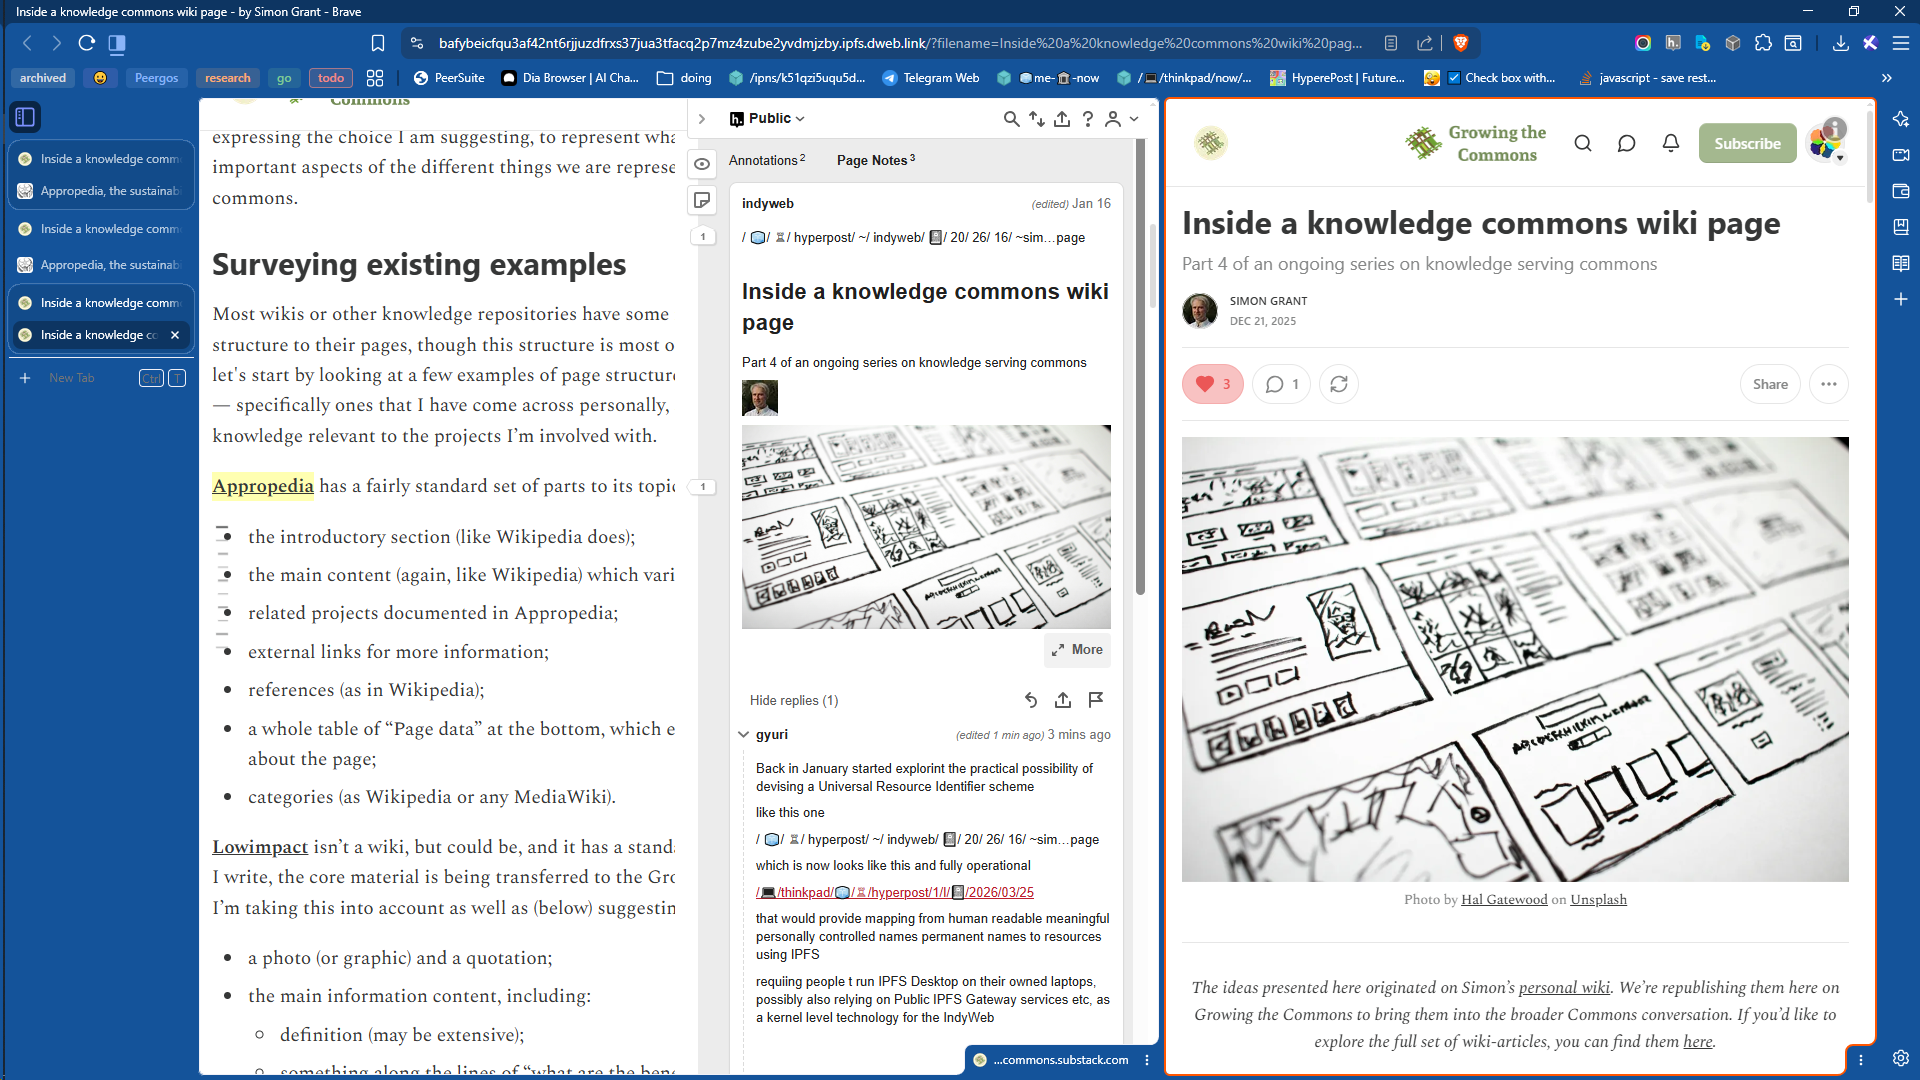This screenshot has height=1080, width=1920.
Task: Expand the Hypothesis user account menu
Action: [x=1121, y=119]
